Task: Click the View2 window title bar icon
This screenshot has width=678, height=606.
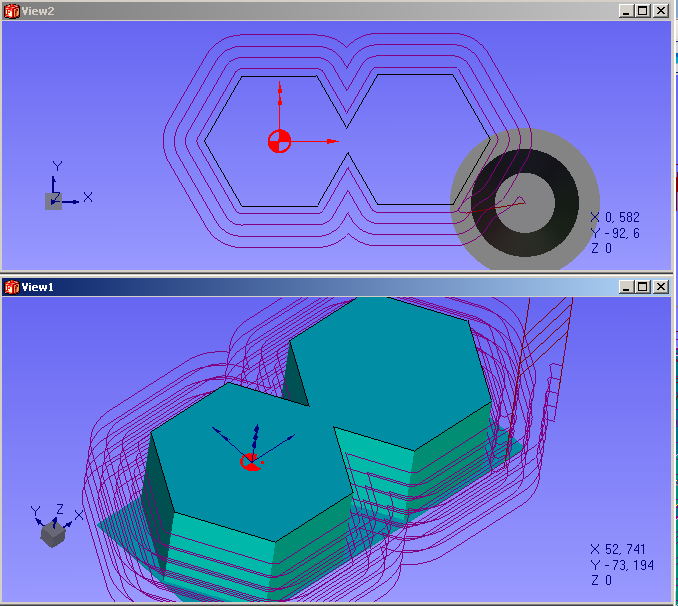Action: (x=11, y=10)
